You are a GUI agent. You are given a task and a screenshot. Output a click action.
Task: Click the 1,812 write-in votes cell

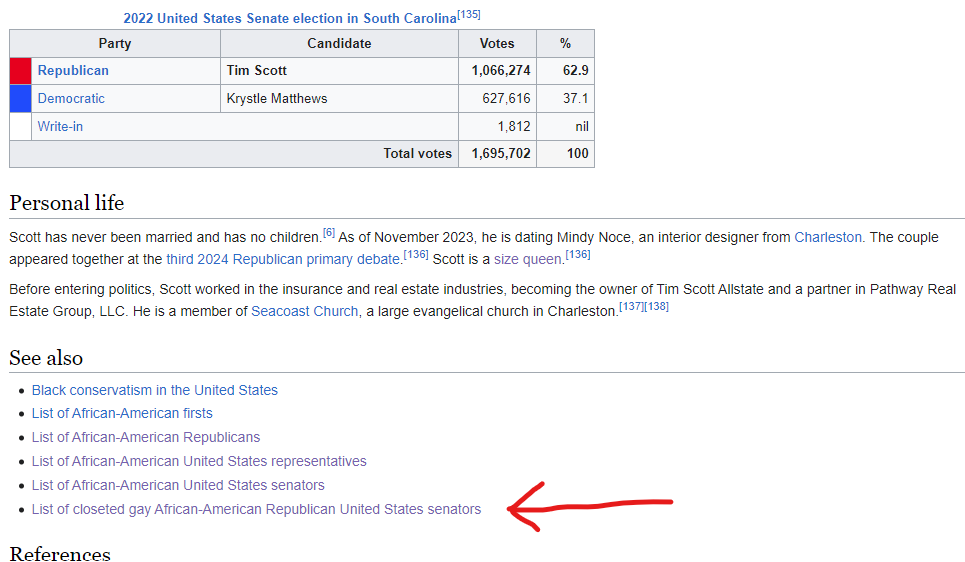pos(497,126)
